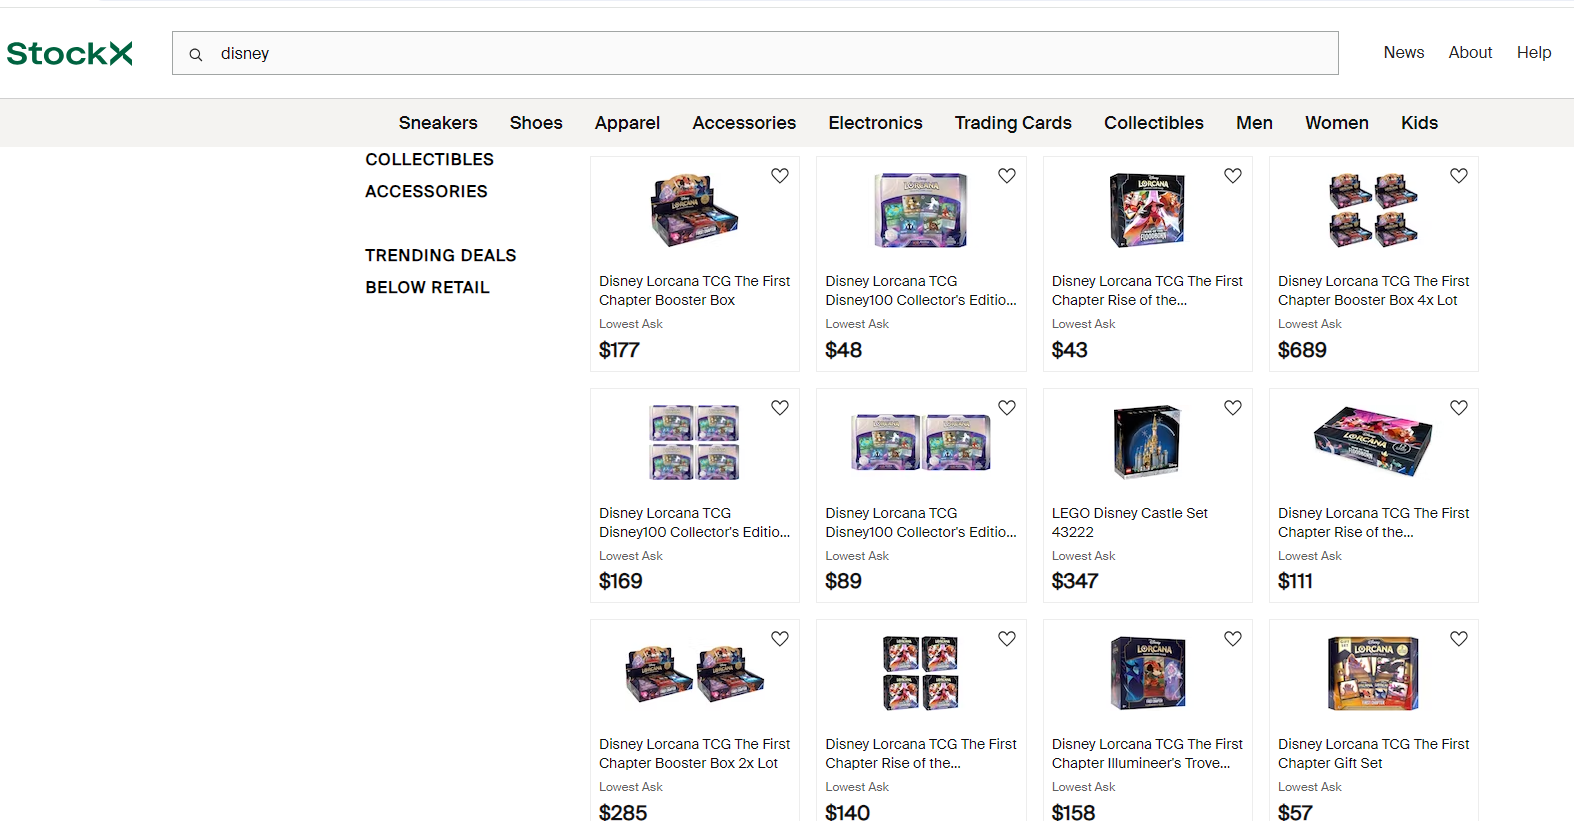
Task: Open the News link
Action: click(x=1404, y=53)
